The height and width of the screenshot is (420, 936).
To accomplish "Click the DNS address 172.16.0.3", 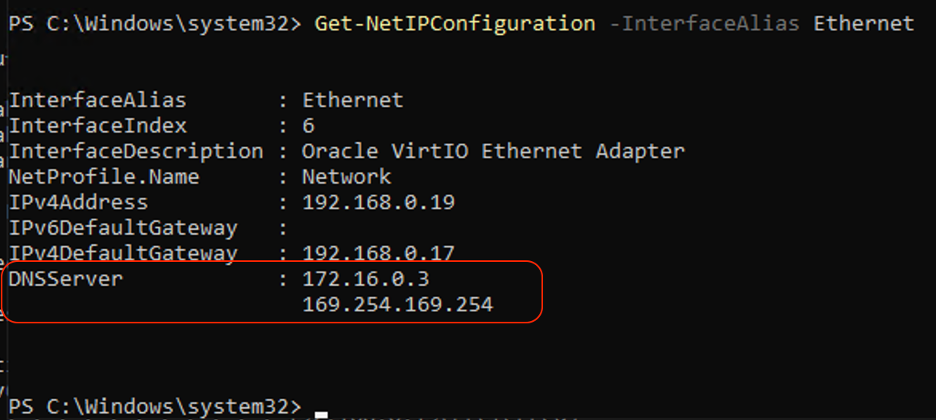I will click(x=365, y=279).
